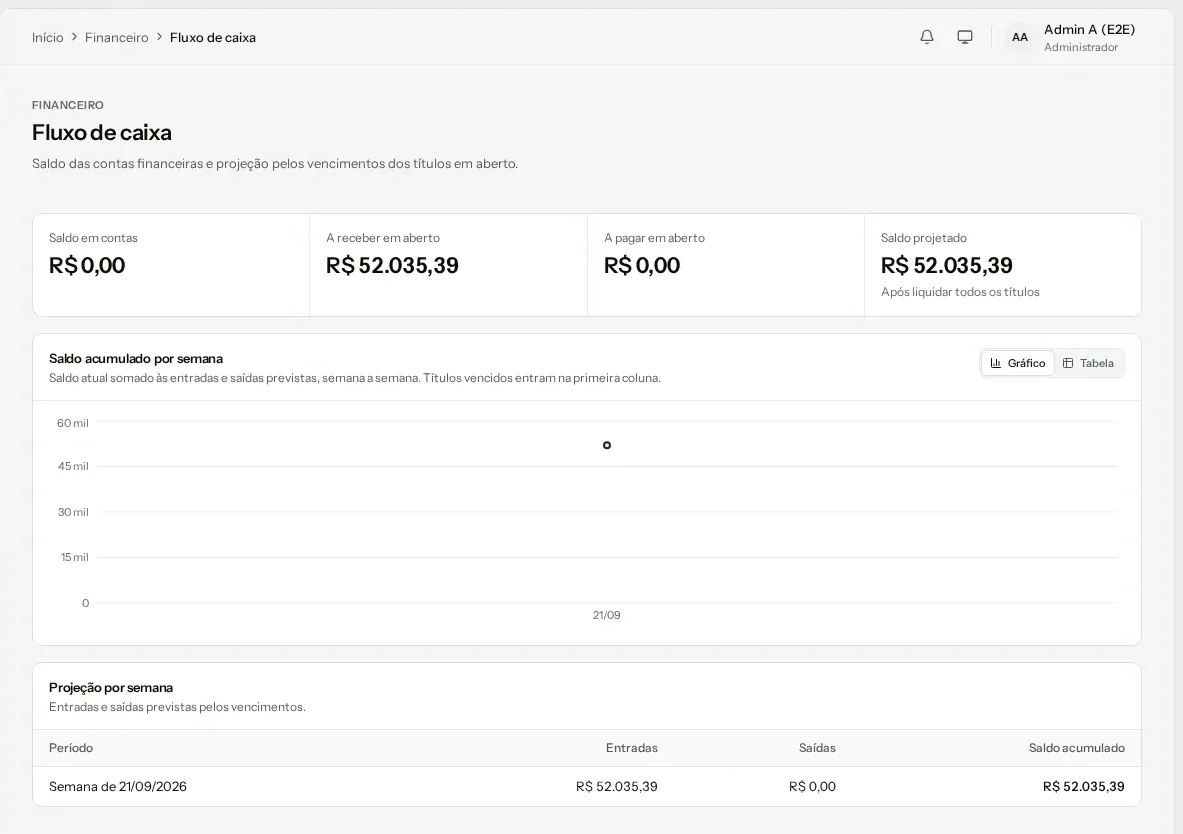1183x834 pixels.
Task: Click the 30 mil axis label
Action: (73, 512)
